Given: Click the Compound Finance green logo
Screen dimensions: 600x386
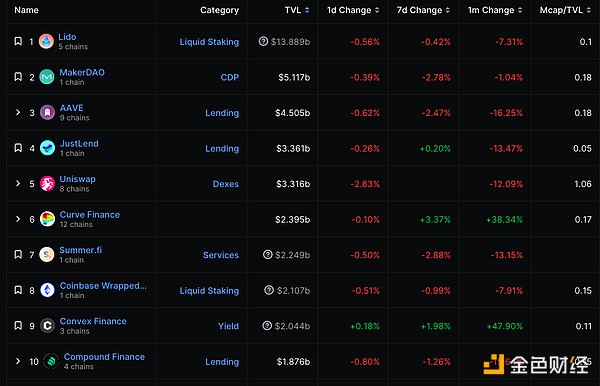Looking at the screenshot, I should point(51,361).
